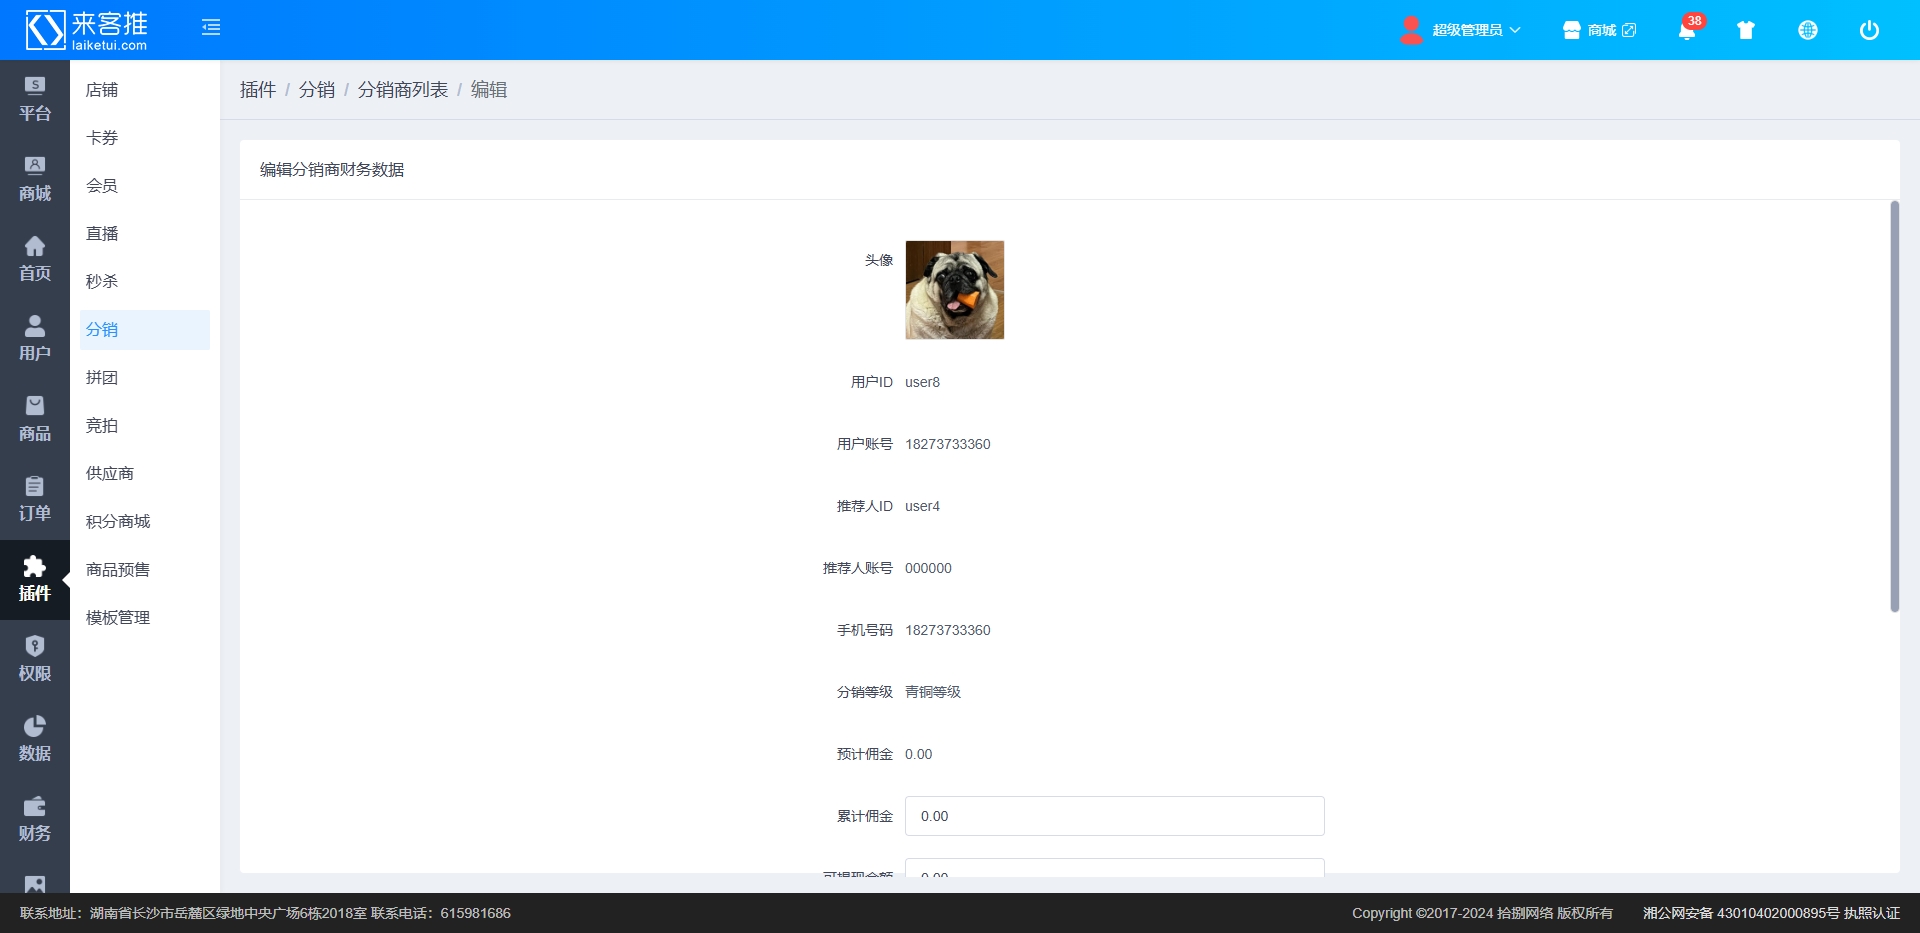This screenshot has height=933, width=1920.
Task: Open the 订单 orders section
Action: (35, 499)
